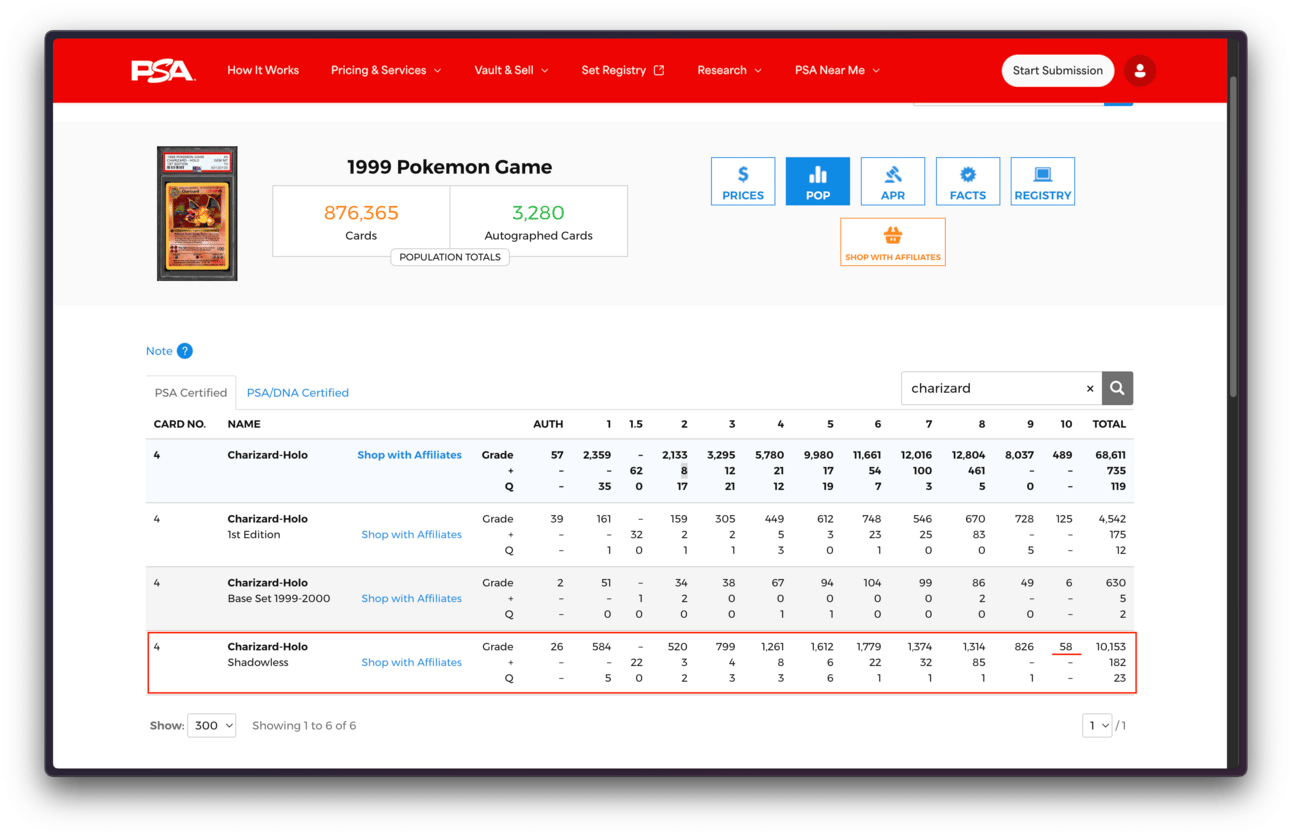Clear the charizard search text
This screenshot has height=836, width=1292.
[1090, 389]
